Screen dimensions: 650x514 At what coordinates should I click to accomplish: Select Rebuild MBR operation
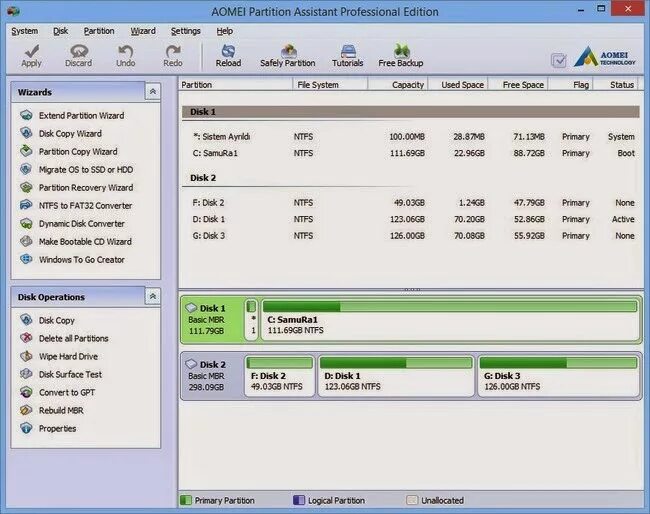(61, 411)
